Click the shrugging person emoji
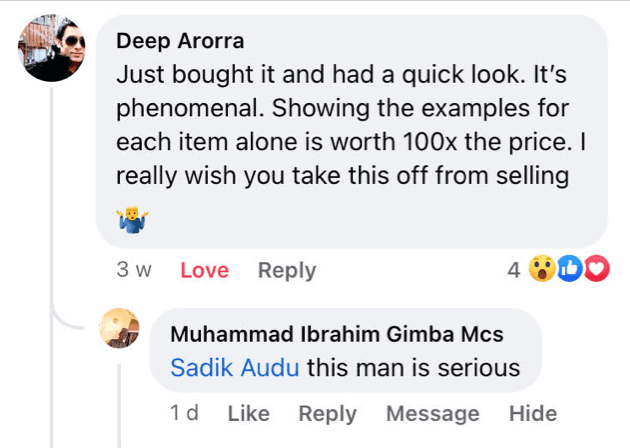 point(129,218)
